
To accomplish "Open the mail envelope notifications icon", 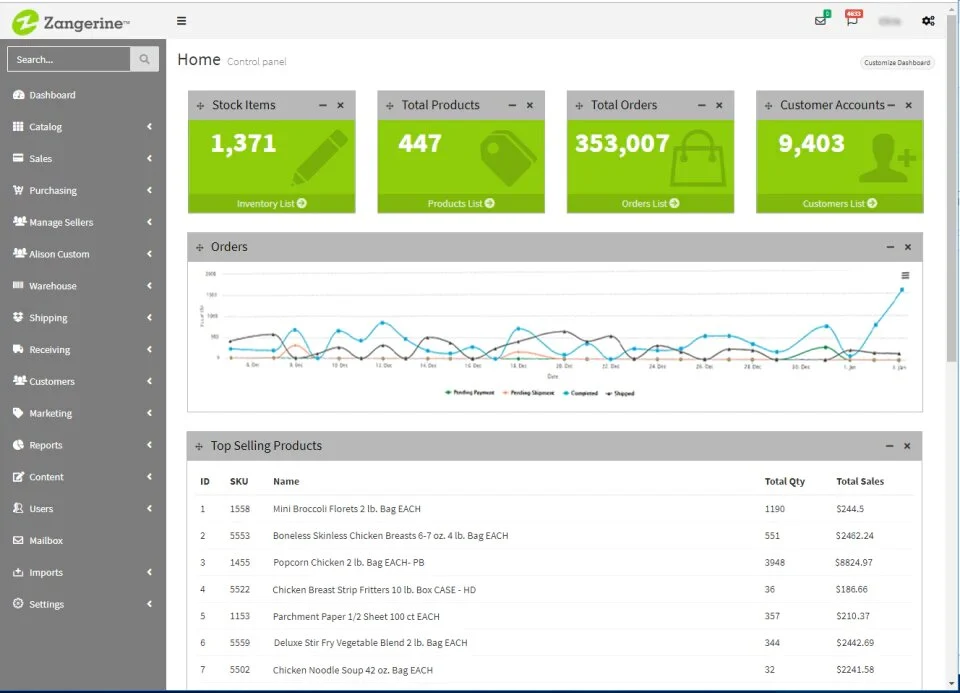I will pyautogui.click(x=821, y=20).
